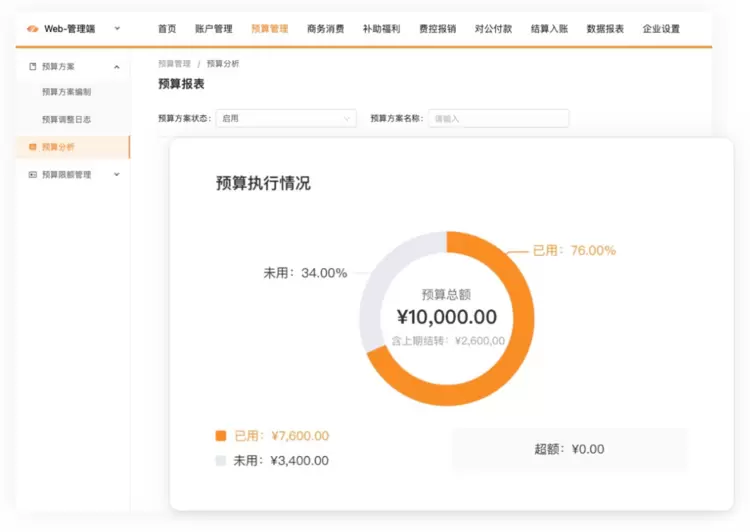This screenshot has height=532, width=750.
Task: Expand the 预算跟那管理 sidebar section
Action: [x=117, y=175]
